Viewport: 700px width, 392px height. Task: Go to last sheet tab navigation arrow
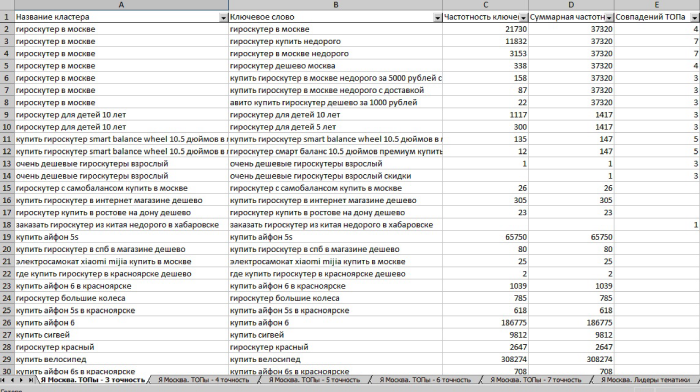[30, 380]
